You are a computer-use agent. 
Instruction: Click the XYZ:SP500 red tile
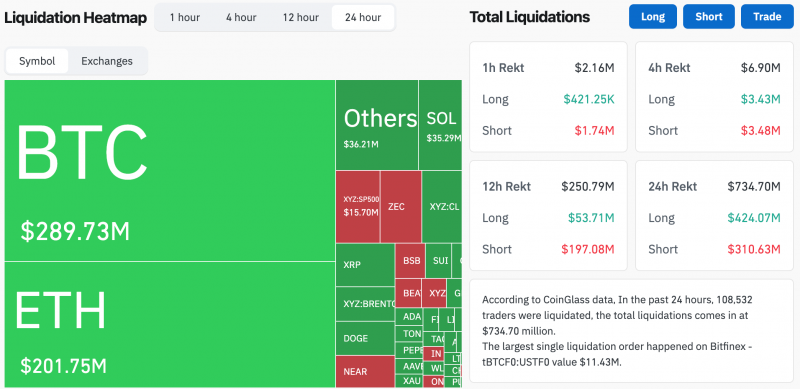click(x=358, y=207)
